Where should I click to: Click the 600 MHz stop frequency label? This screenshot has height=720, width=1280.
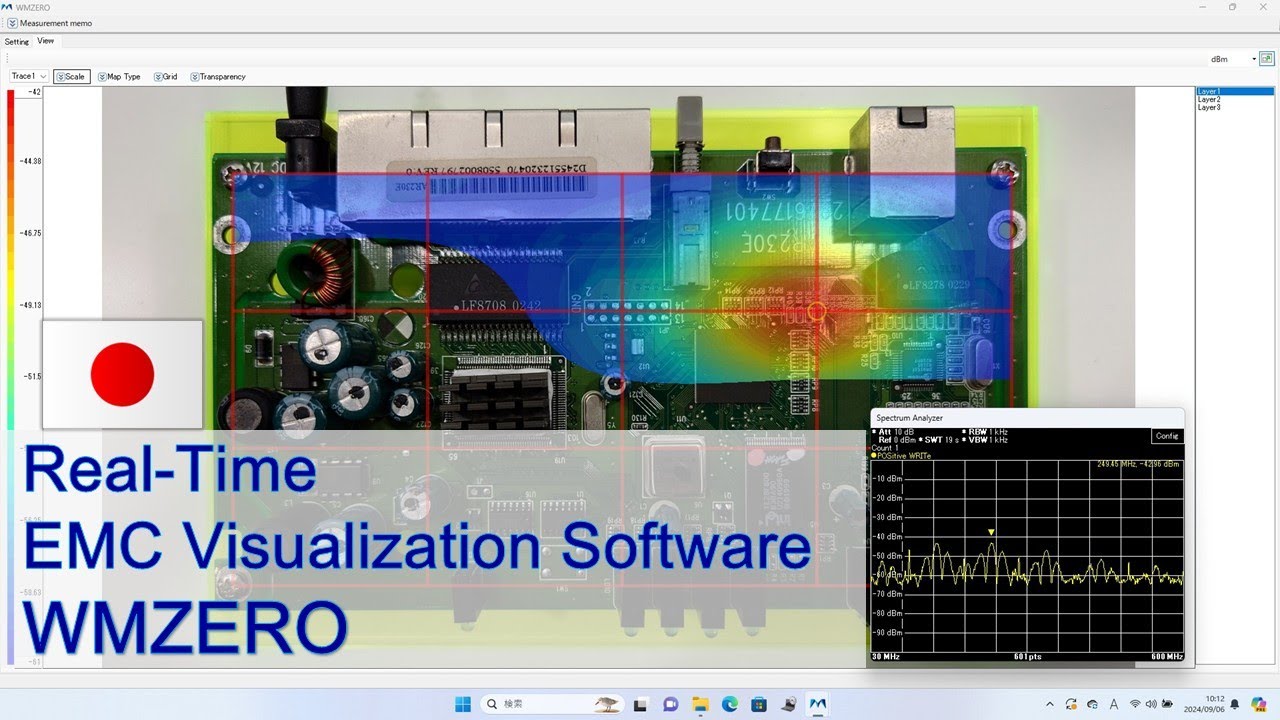click(1166, 657)
